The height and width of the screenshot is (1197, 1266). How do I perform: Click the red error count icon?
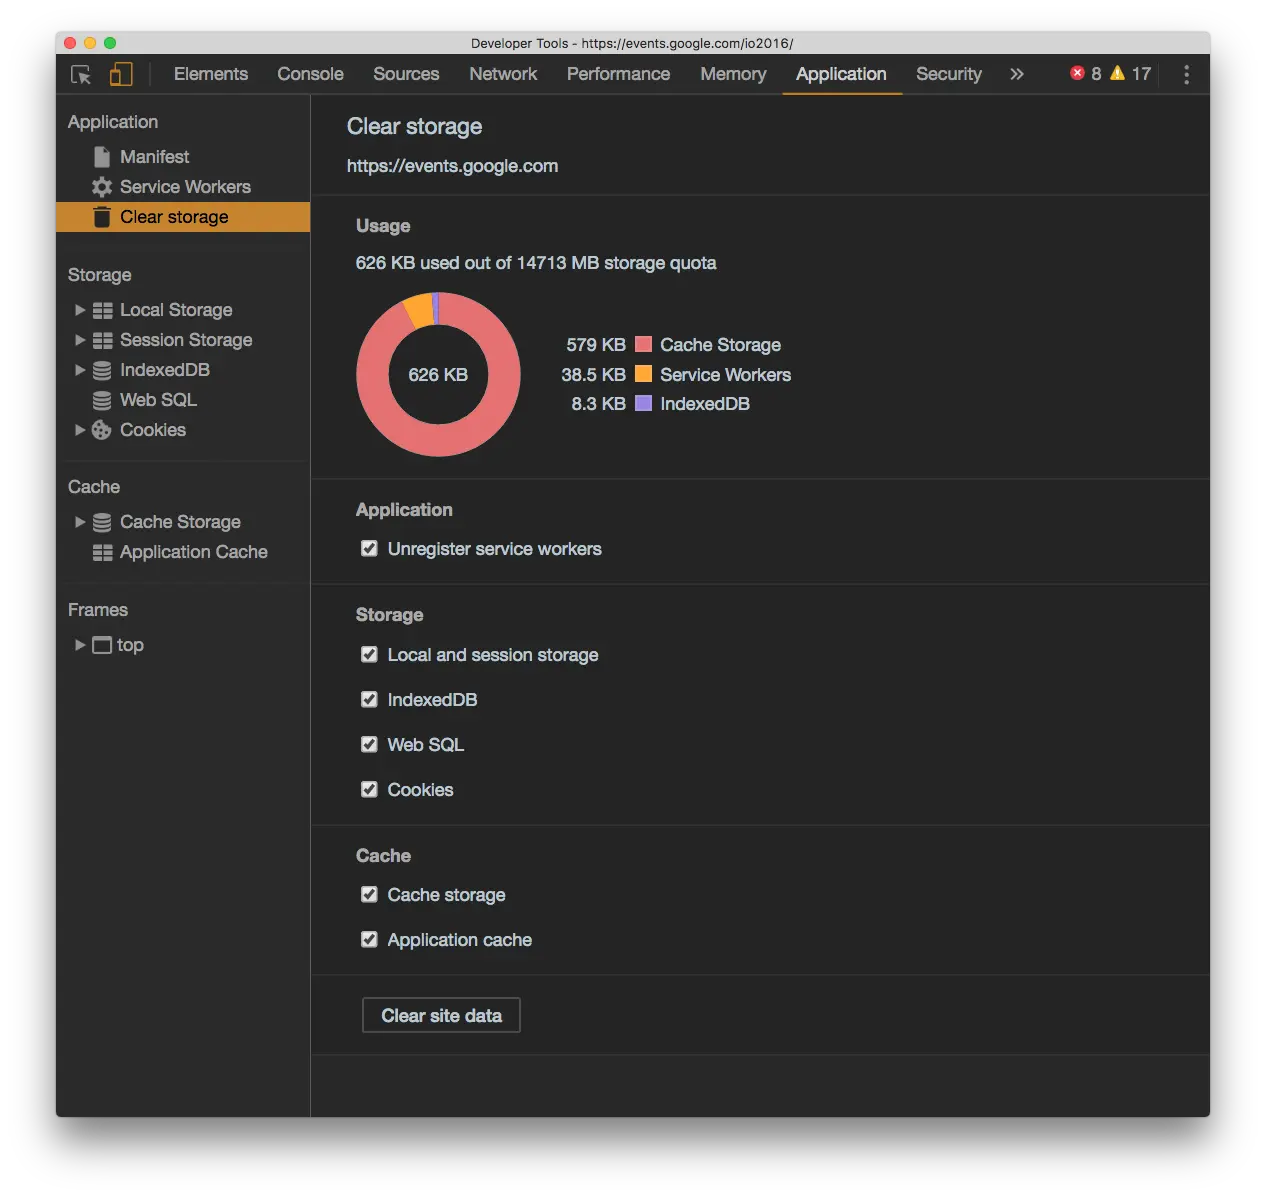[x=1077, y=73]
